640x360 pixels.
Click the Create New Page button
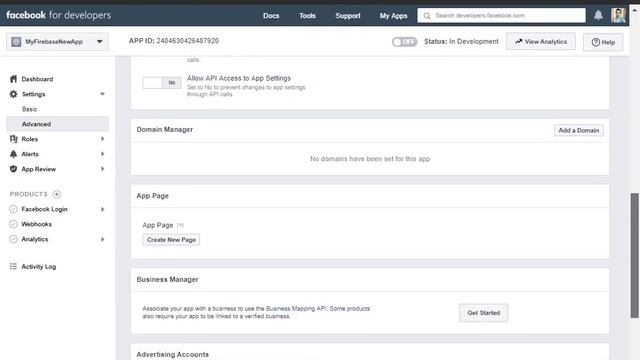point(171,240)
